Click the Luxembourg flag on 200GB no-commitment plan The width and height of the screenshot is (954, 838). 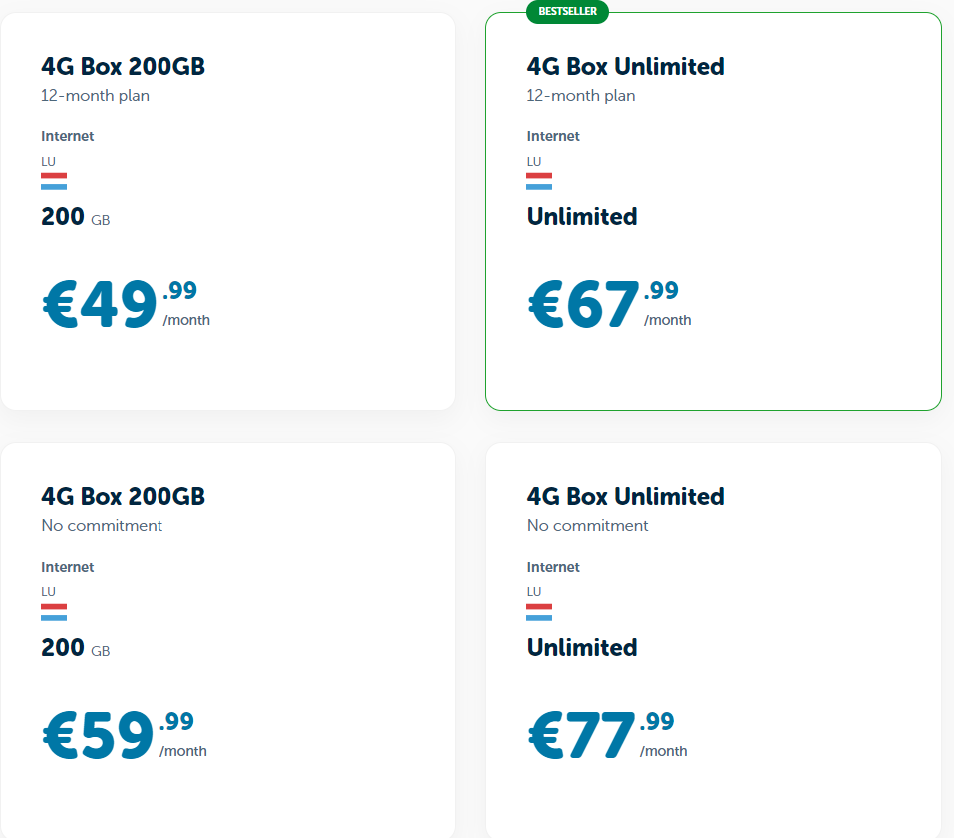[x=54, y=612]
